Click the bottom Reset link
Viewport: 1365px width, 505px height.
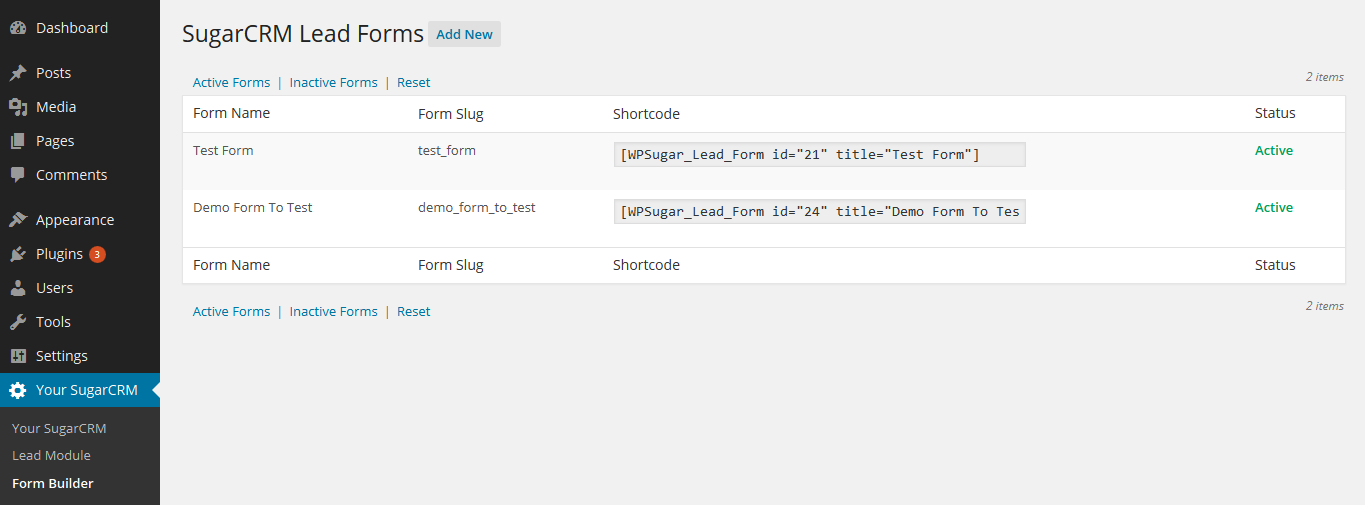coord(414,311)
